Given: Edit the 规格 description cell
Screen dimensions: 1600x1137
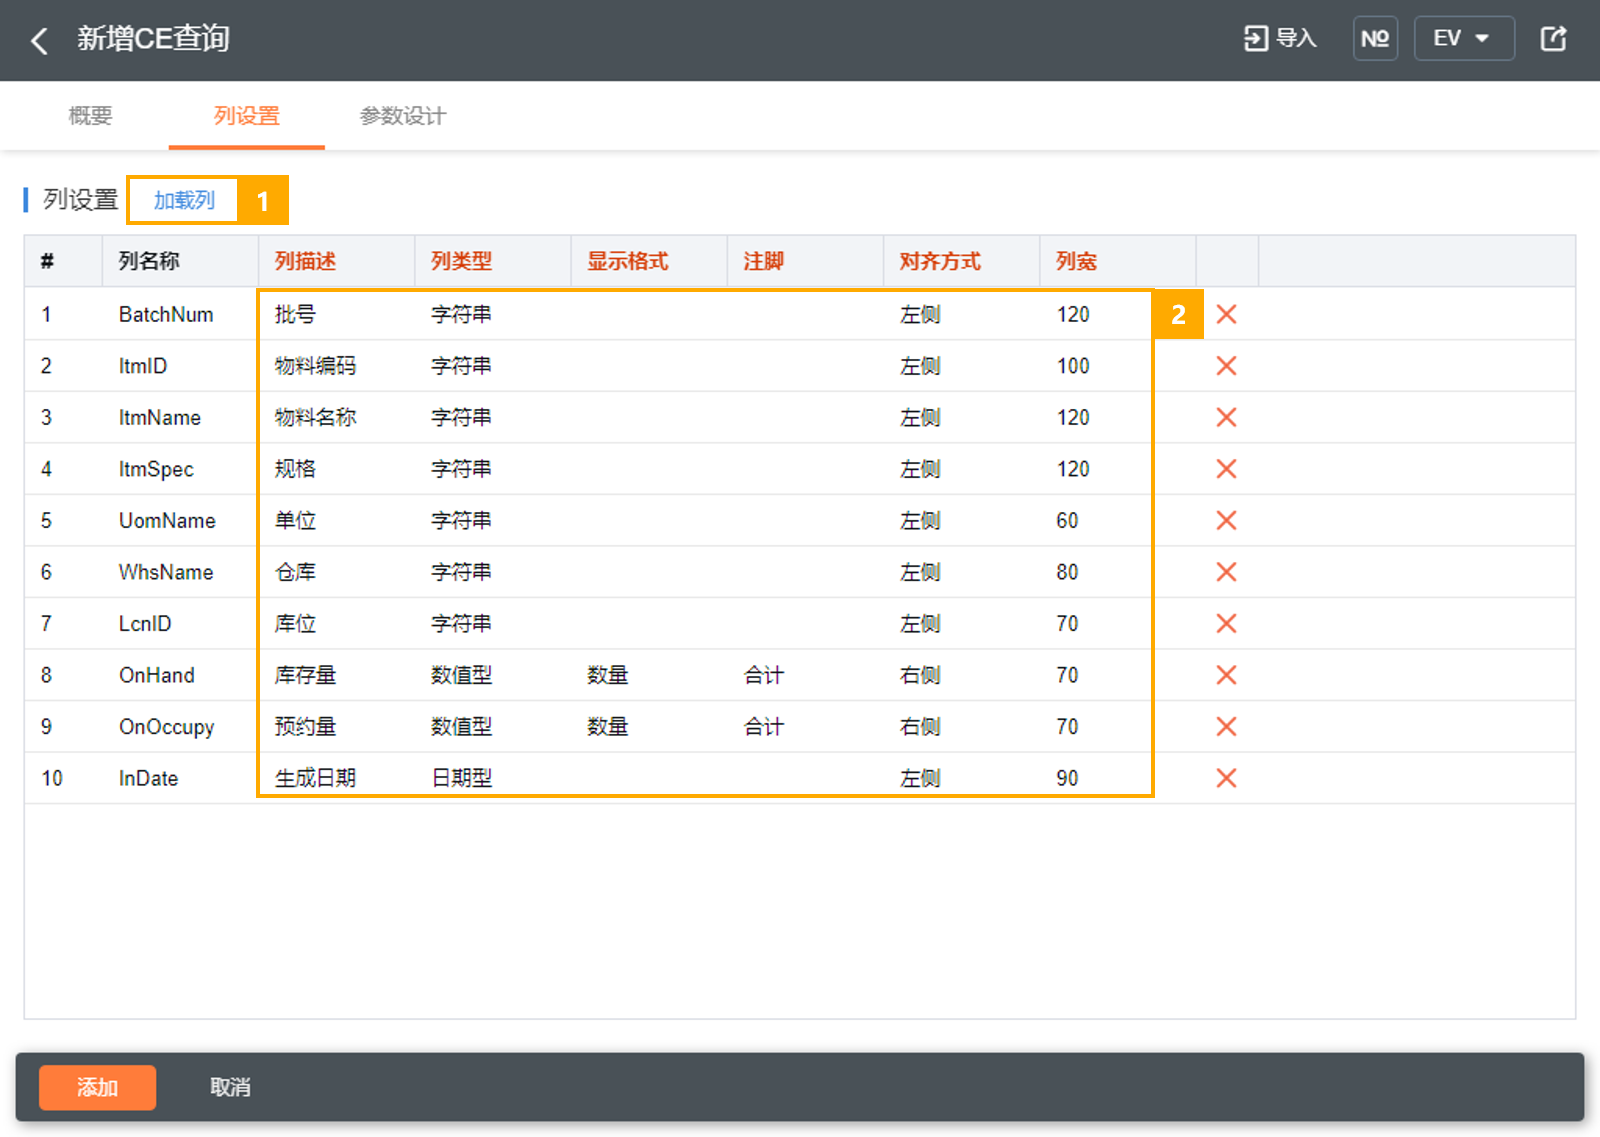Looking at the screenshot, I should click(x=337, y=469).
